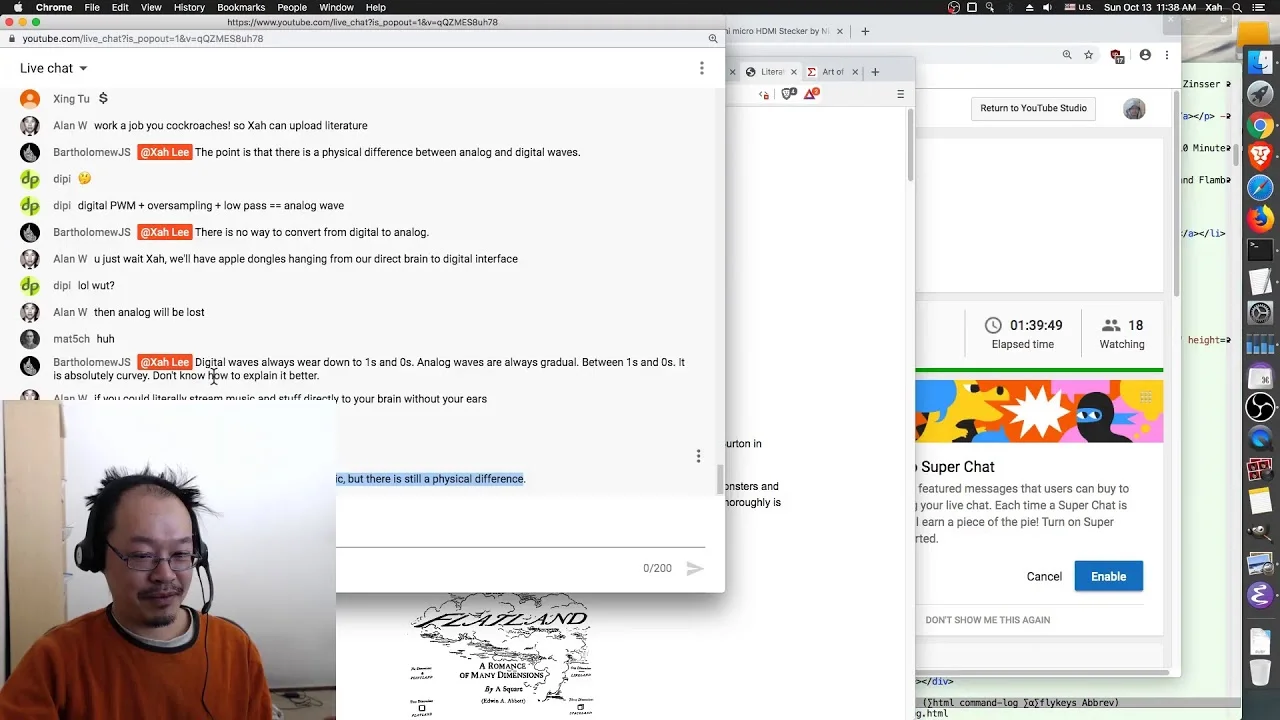Click the Cancel button in the Super Chat dialog

1044,576
